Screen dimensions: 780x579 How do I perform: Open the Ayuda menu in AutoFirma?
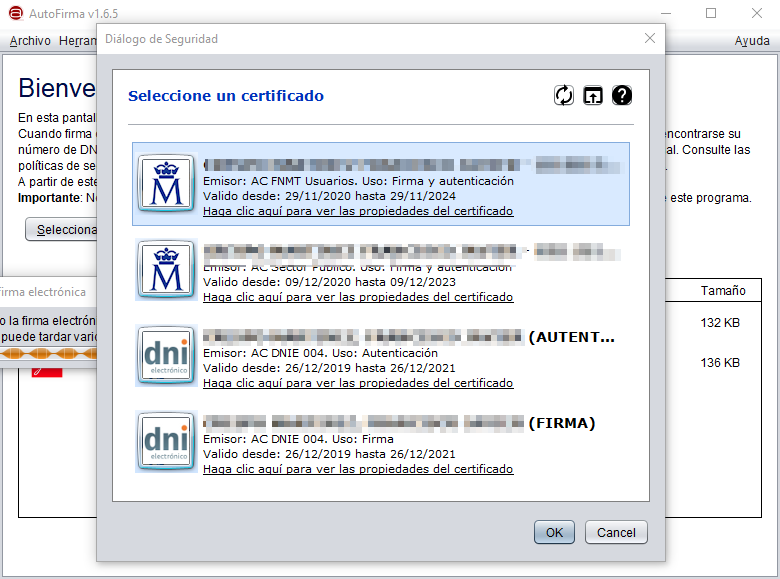coord(752,41)
